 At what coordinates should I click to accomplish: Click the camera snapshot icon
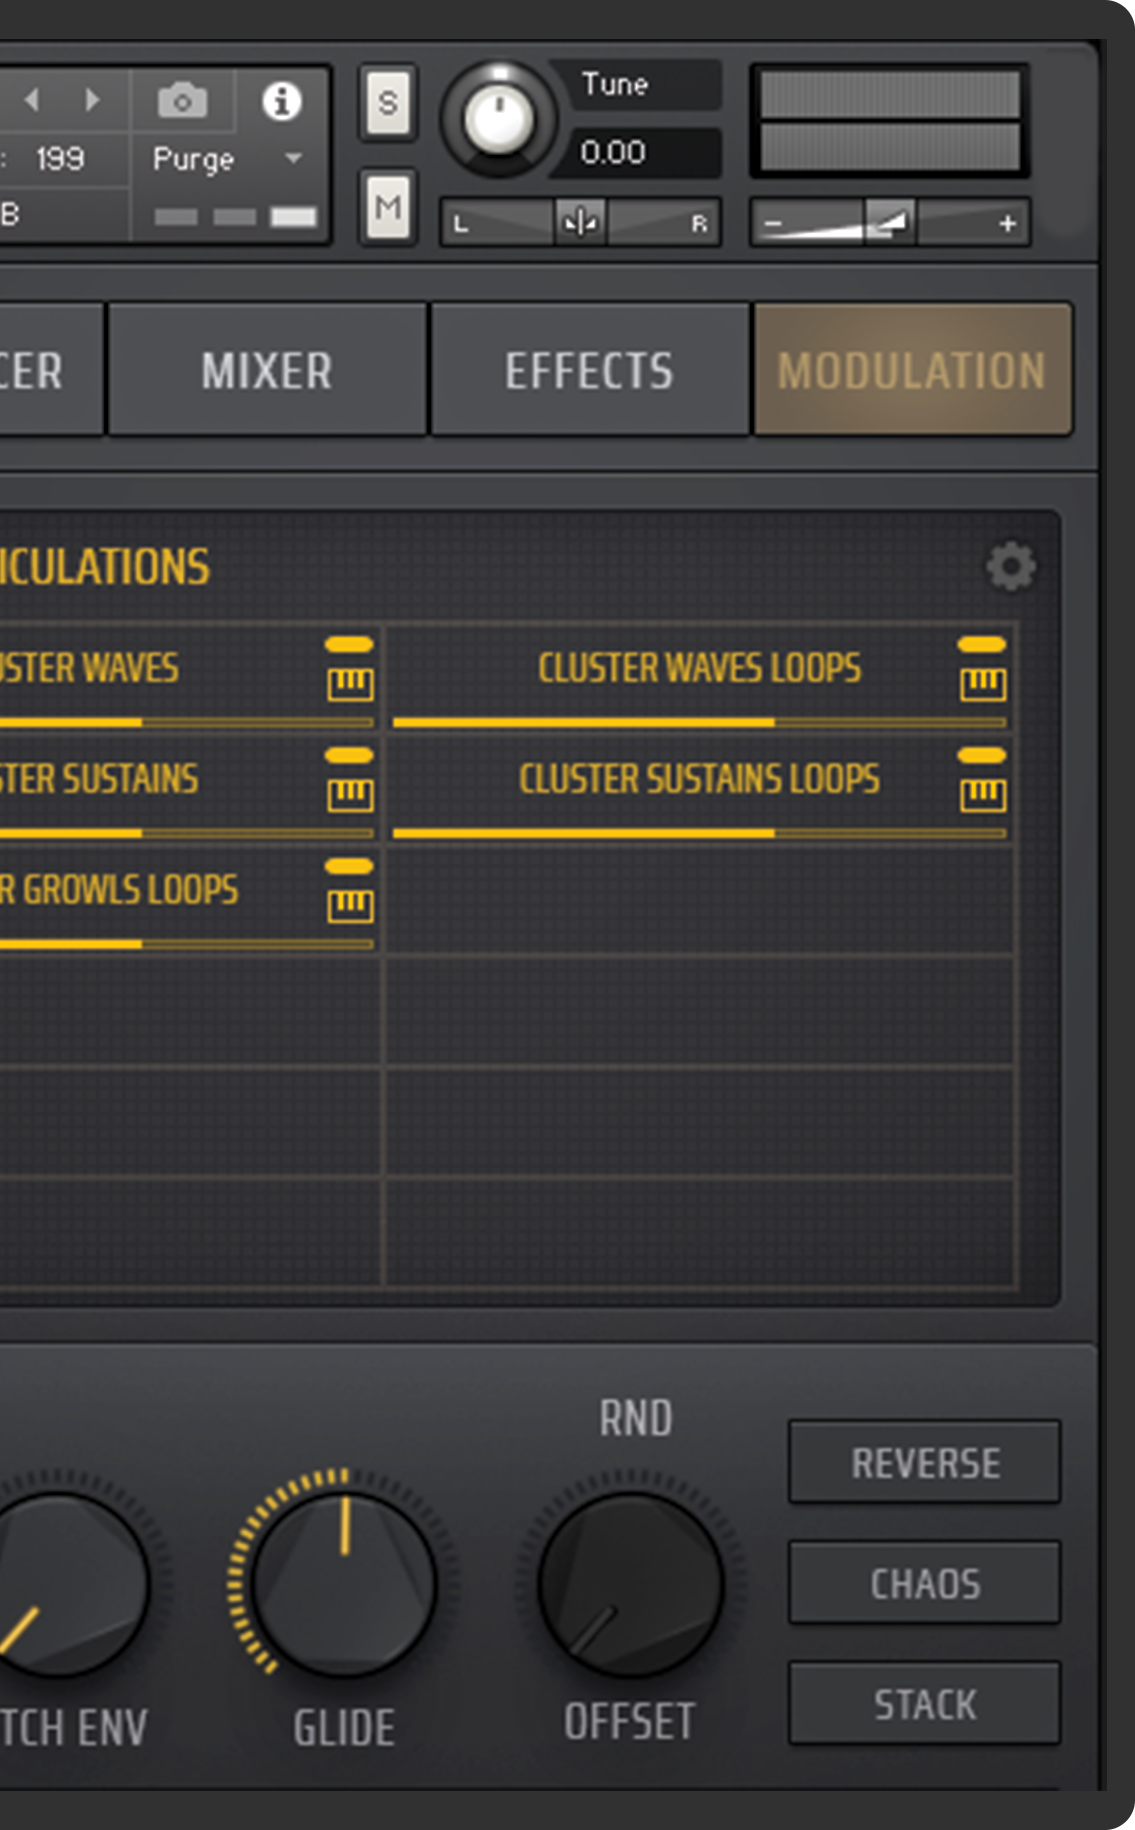pos(182,101)
